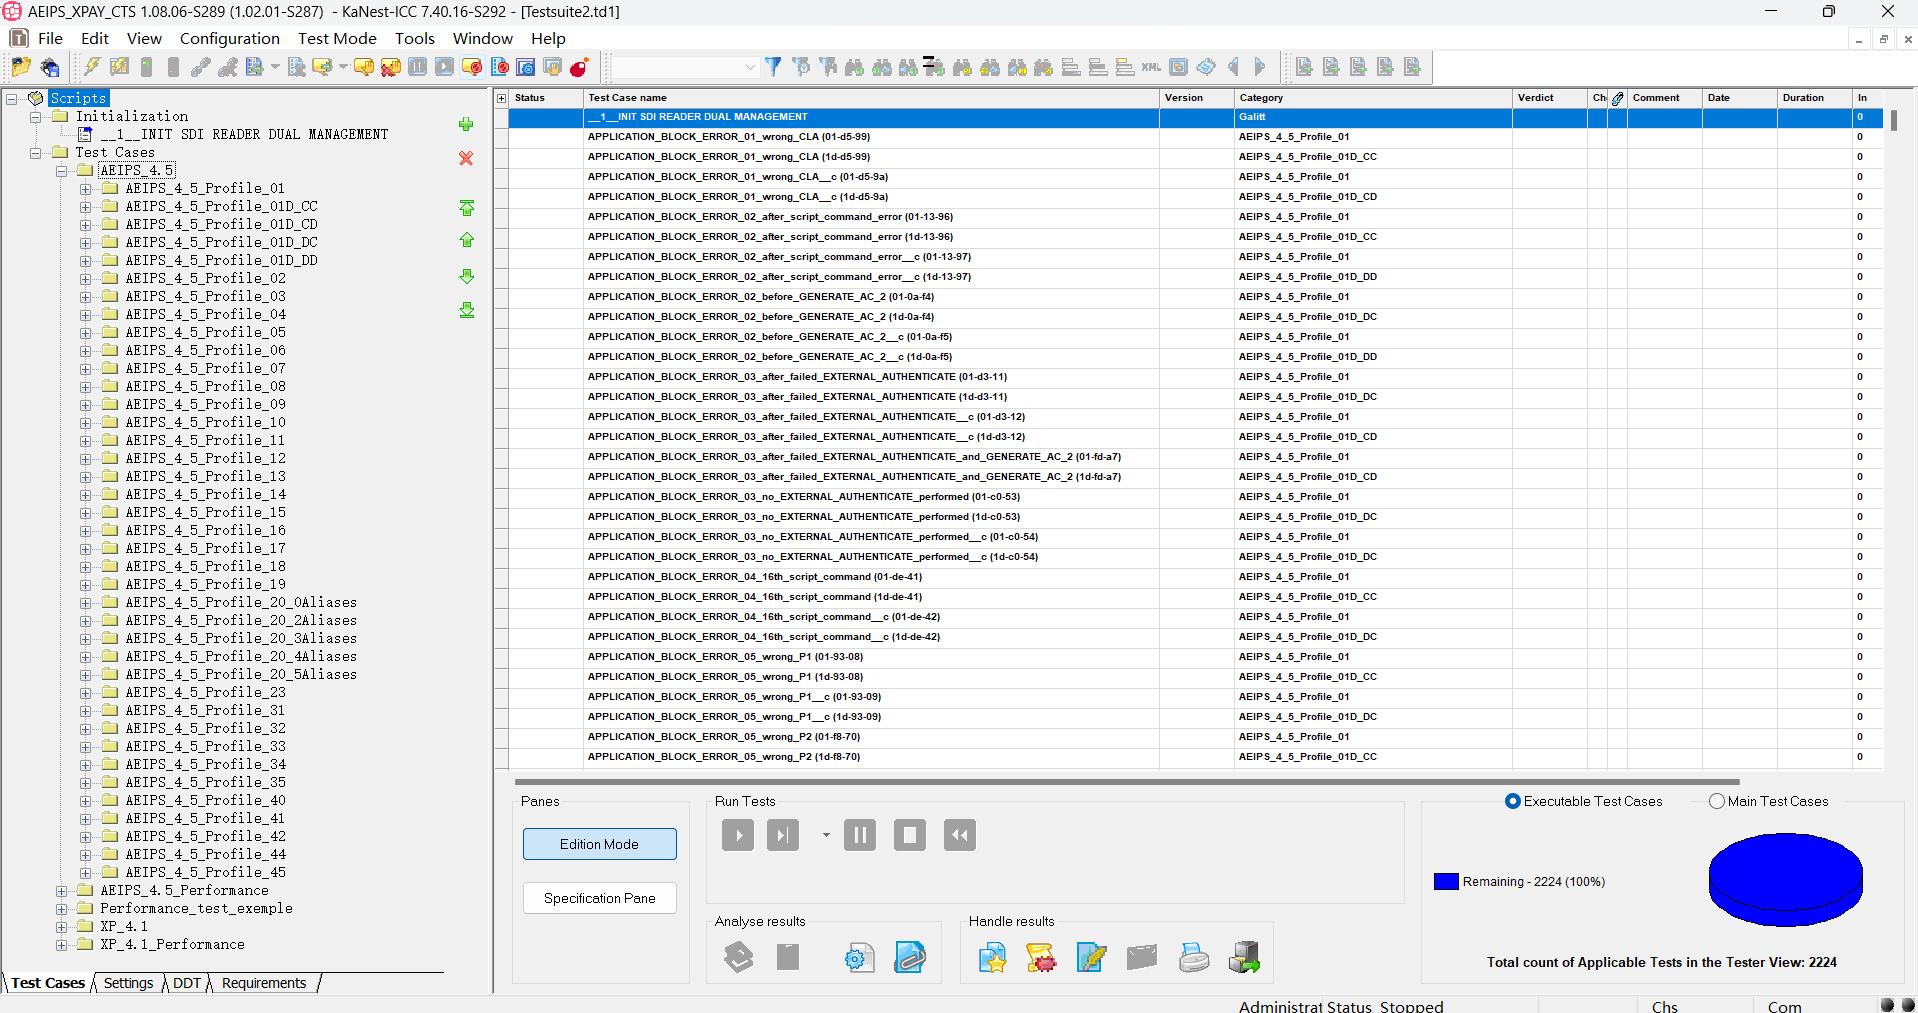The image size is (1918, 1013).
Task: Click the printer icon in Handle results
Action: point(1193,957)
